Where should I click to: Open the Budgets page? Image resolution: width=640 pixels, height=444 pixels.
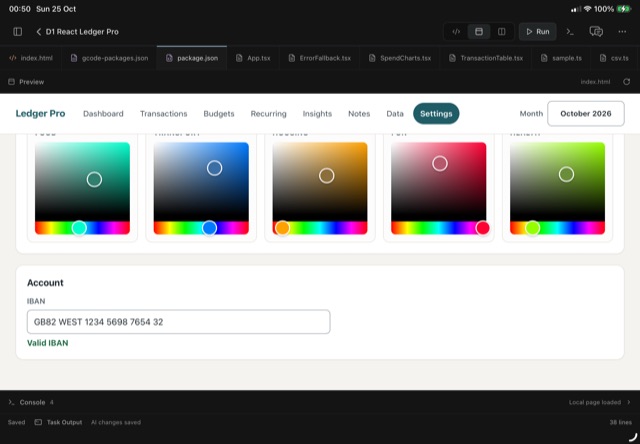tap(219, 114)
